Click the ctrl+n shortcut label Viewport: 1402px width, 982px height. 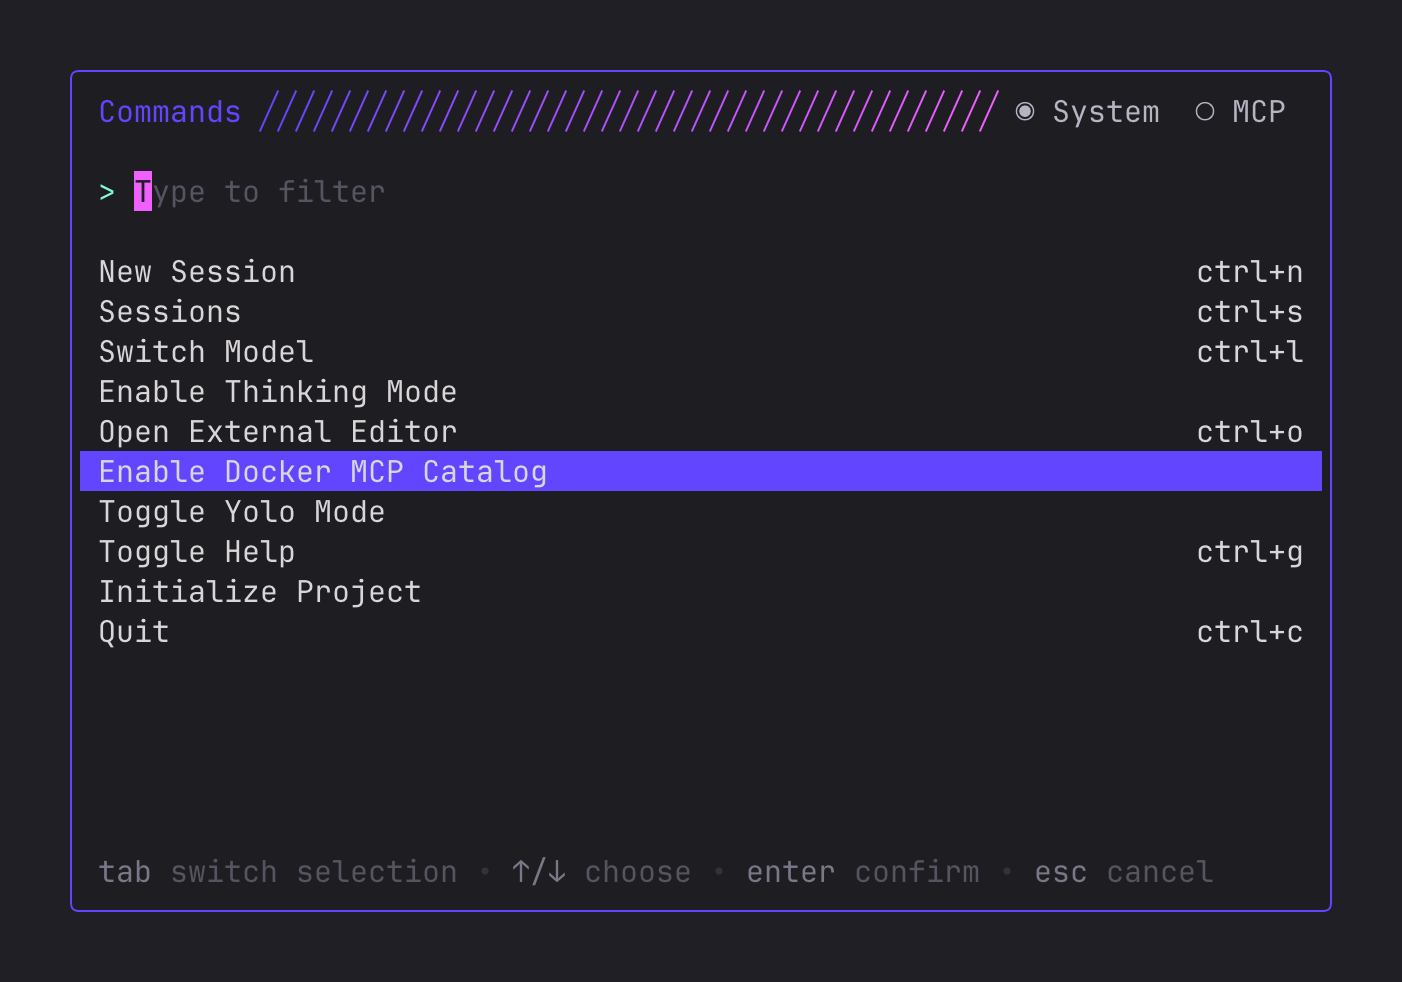coord(1249,272)
